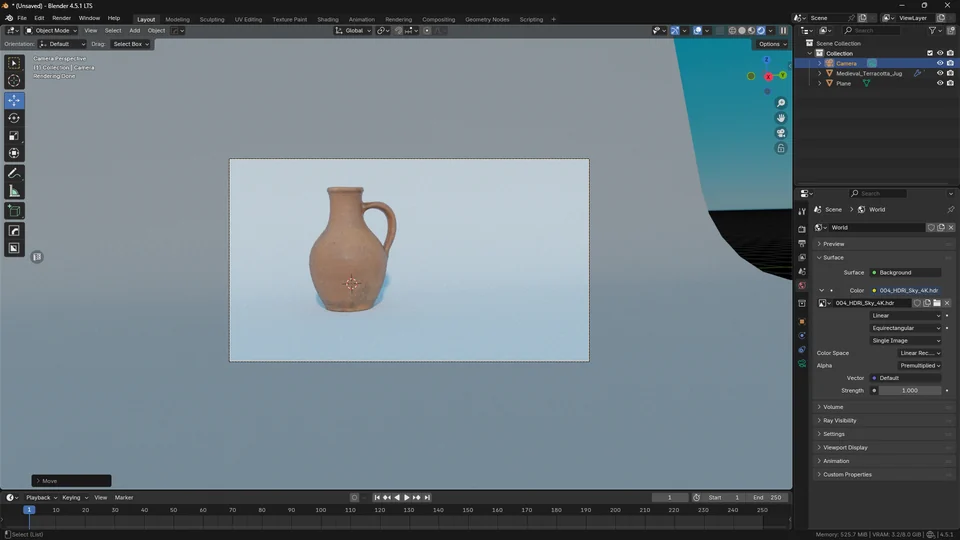Hide Collection in viewport via eye icon
Viewport: 960px width, 540px height.
click(940, 53)
